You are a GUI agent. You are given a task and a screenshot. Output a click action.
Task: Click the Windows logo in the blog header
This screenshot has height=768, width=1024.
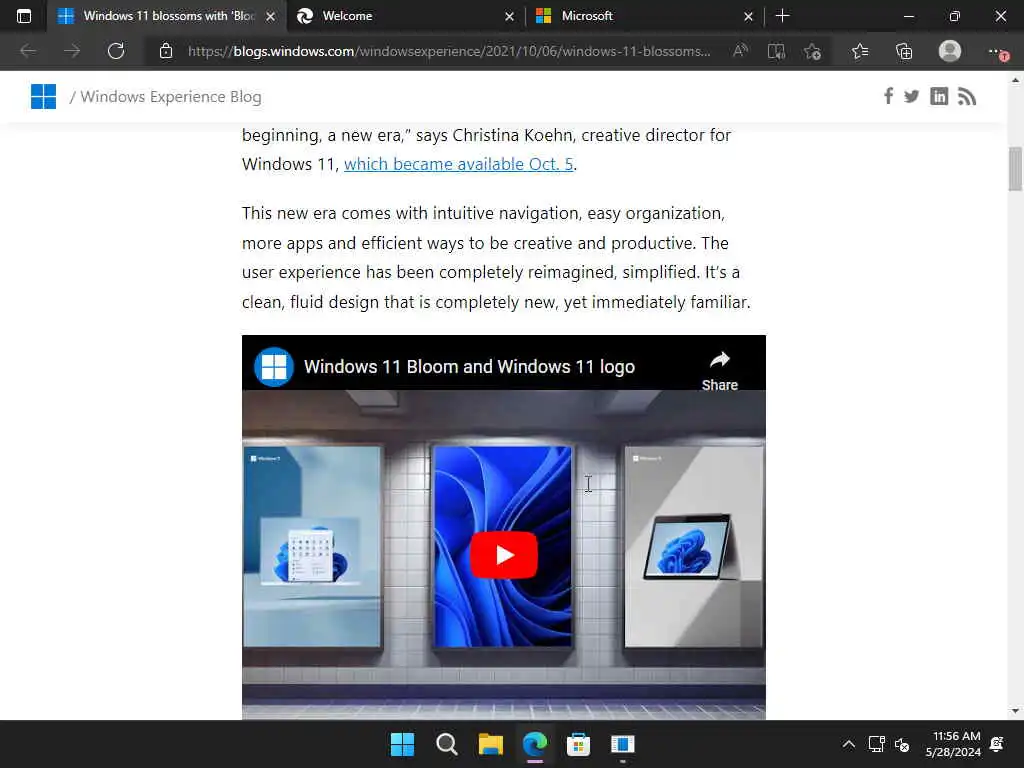click(x=44, y=97)
